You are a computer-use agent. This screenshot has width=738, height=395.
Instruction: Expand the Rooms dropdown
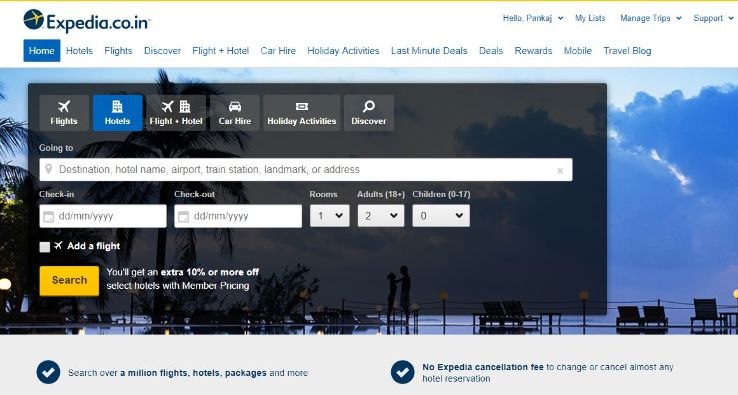tap(329, 216)
